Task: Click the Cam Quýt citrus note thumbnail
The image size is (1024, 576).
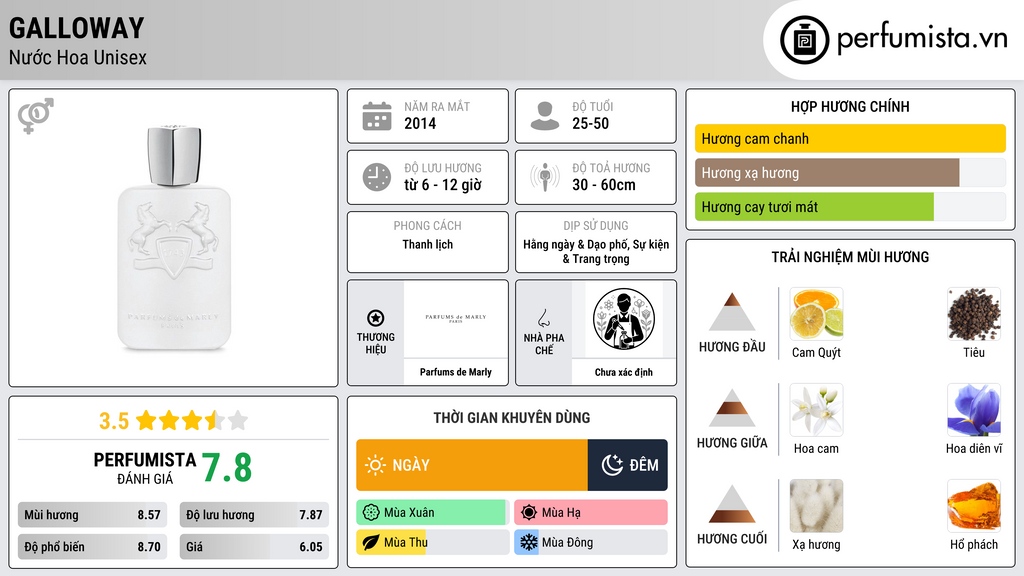Action: (816, 314)
